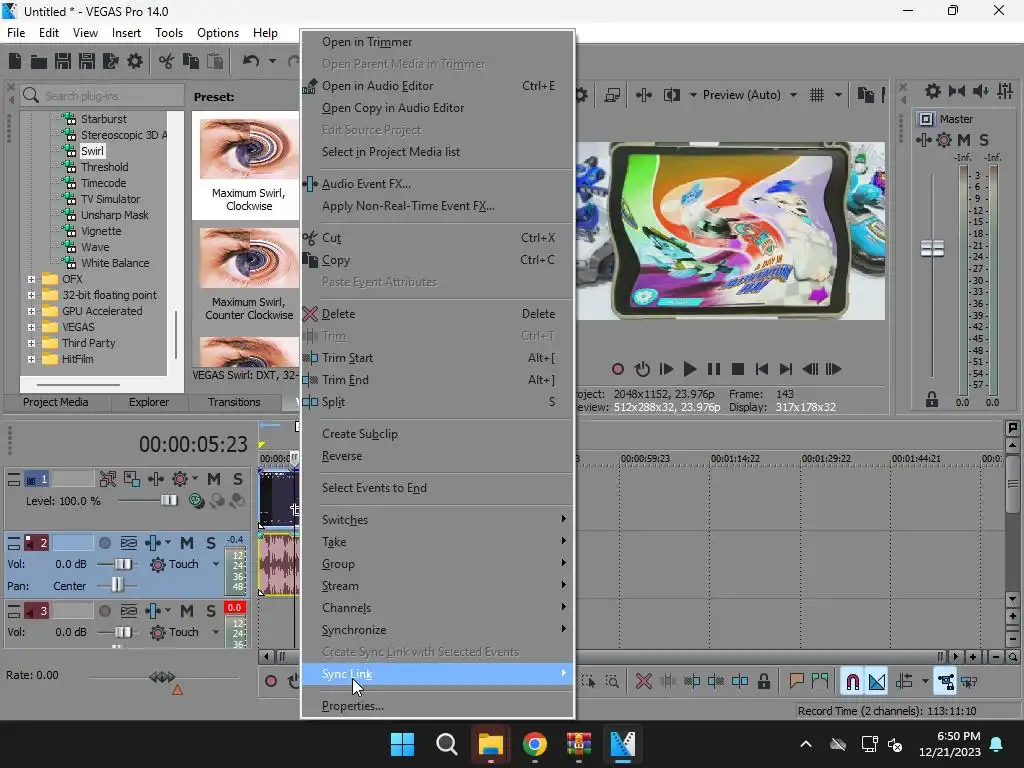Viewport: 1024px width, 768px height.
Task: Click the Insert Marker icon in bottom toolbar
Action: pyautogui.click(x=796, y=682)
